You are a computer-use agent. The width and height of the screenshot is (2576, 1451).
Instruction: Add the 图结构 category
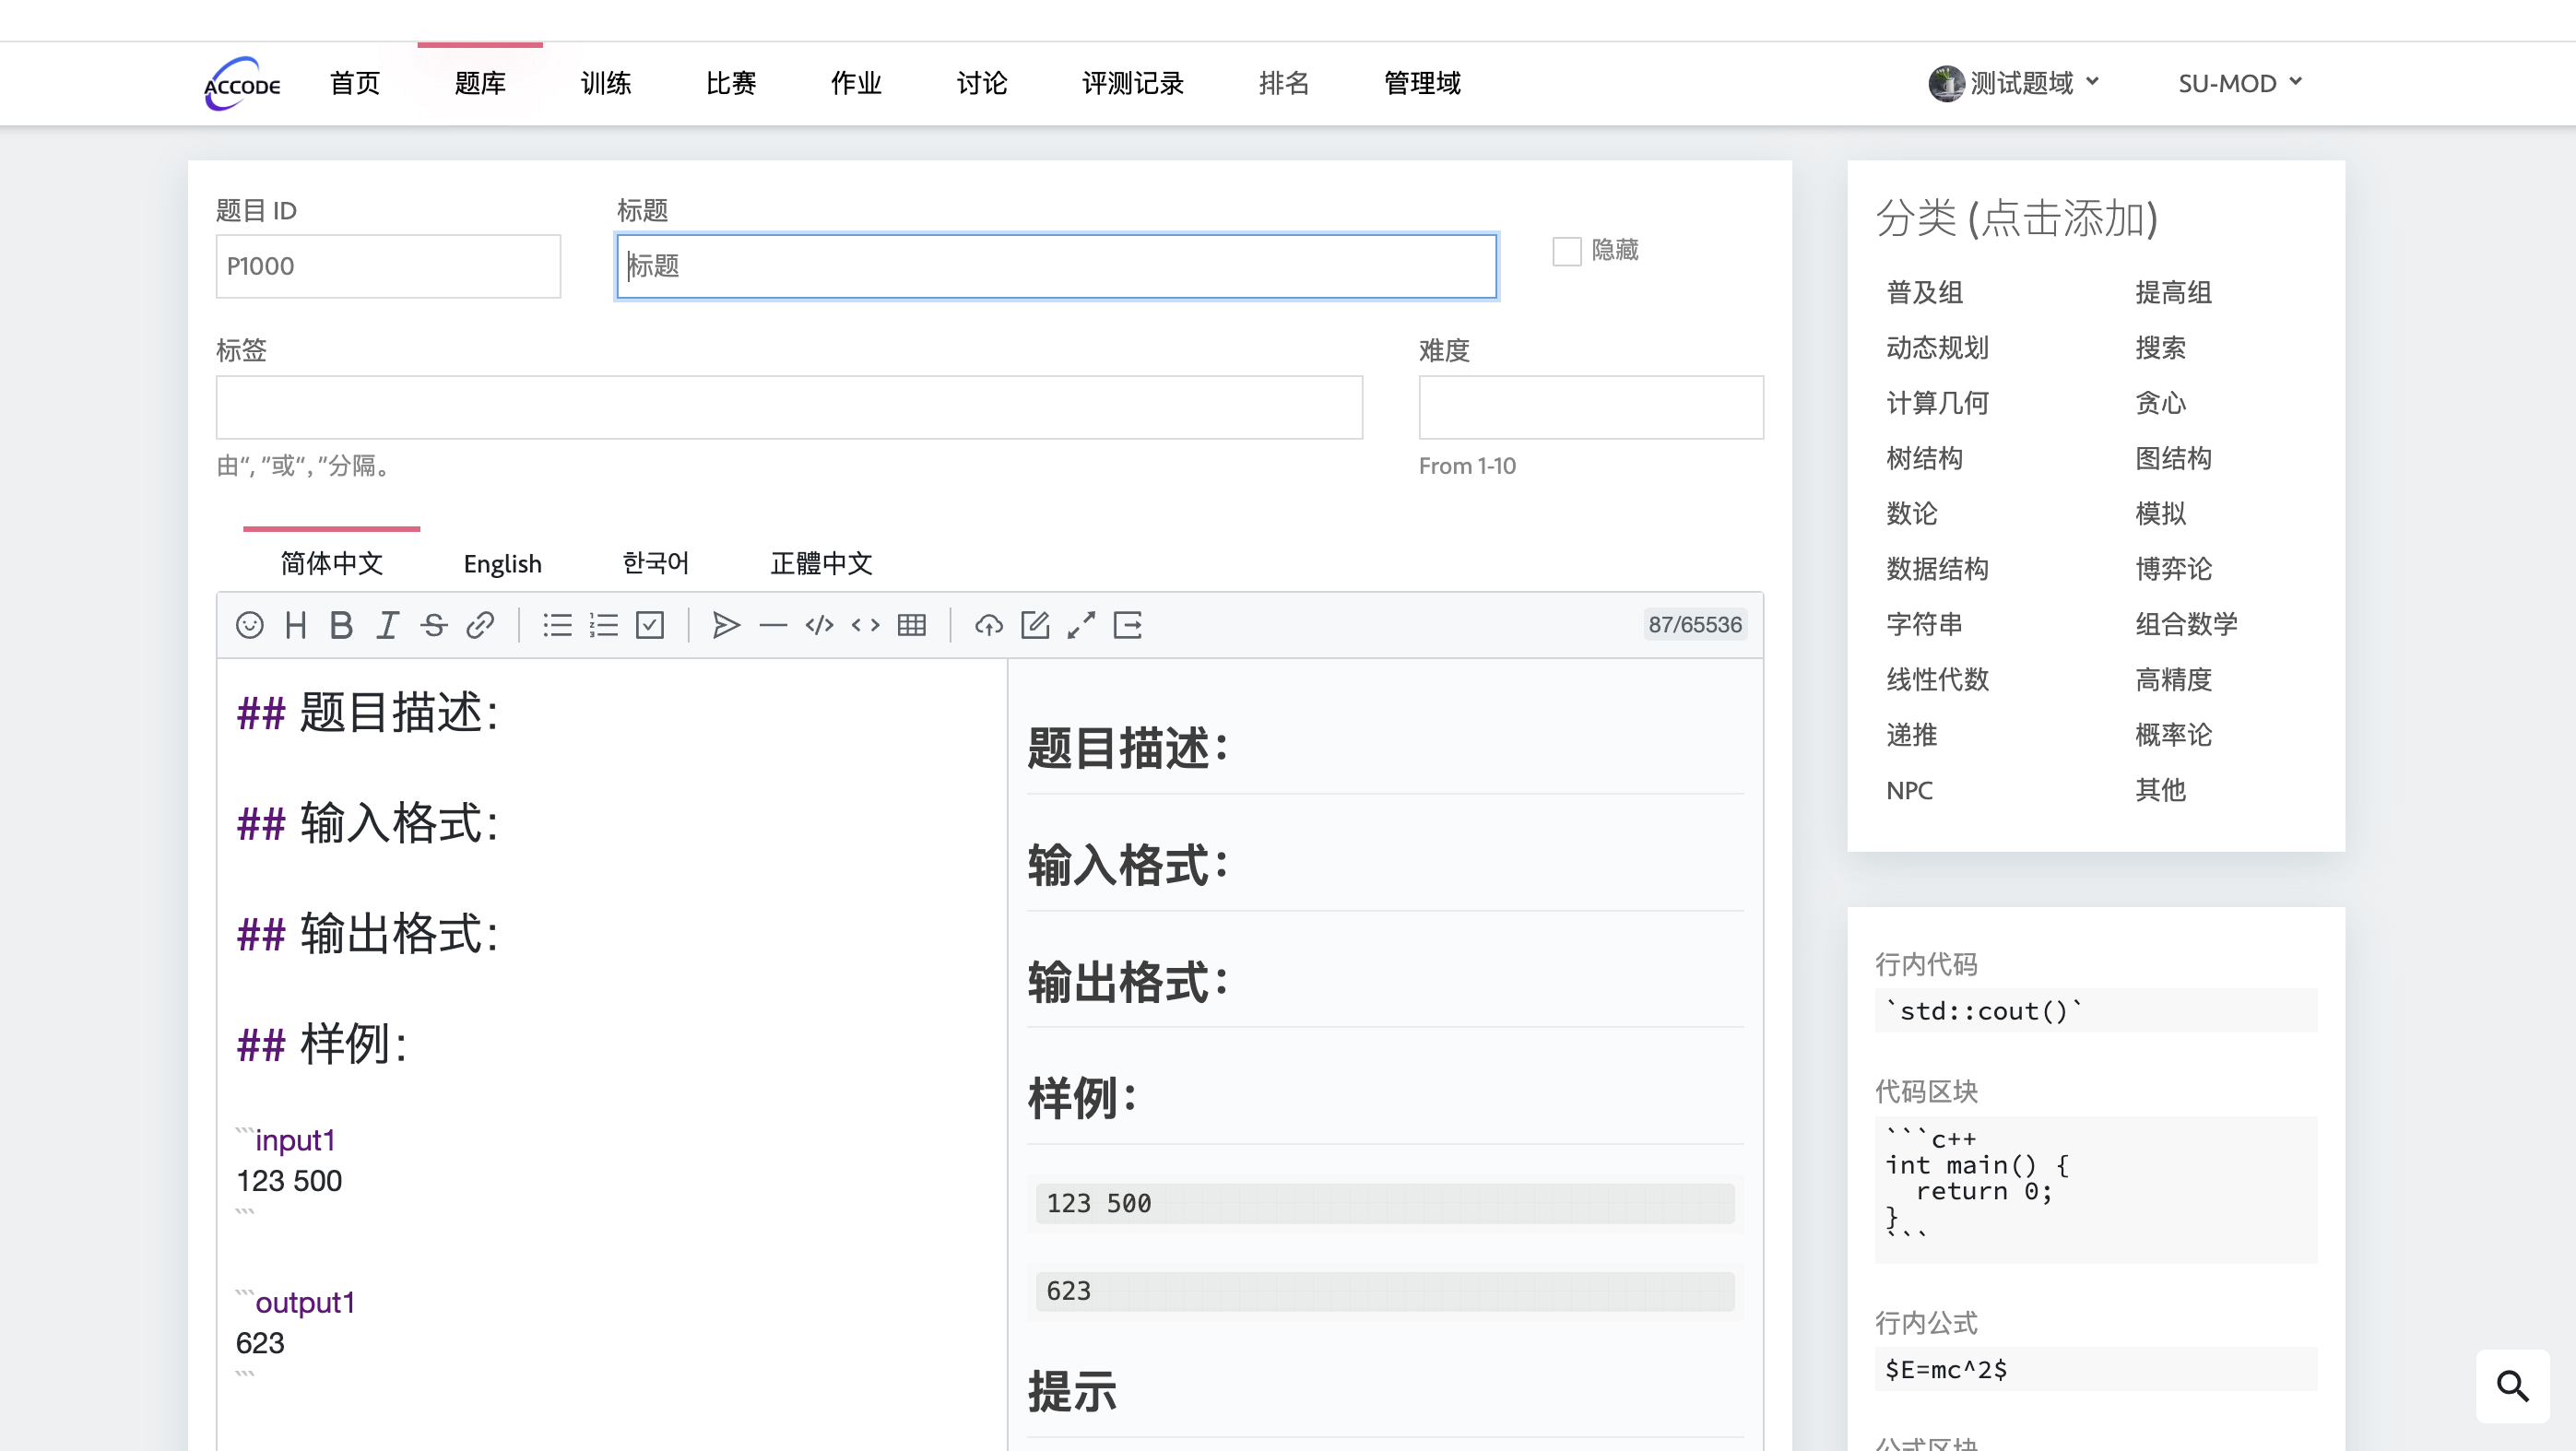pyautogui.click(x=2173, y=458)
